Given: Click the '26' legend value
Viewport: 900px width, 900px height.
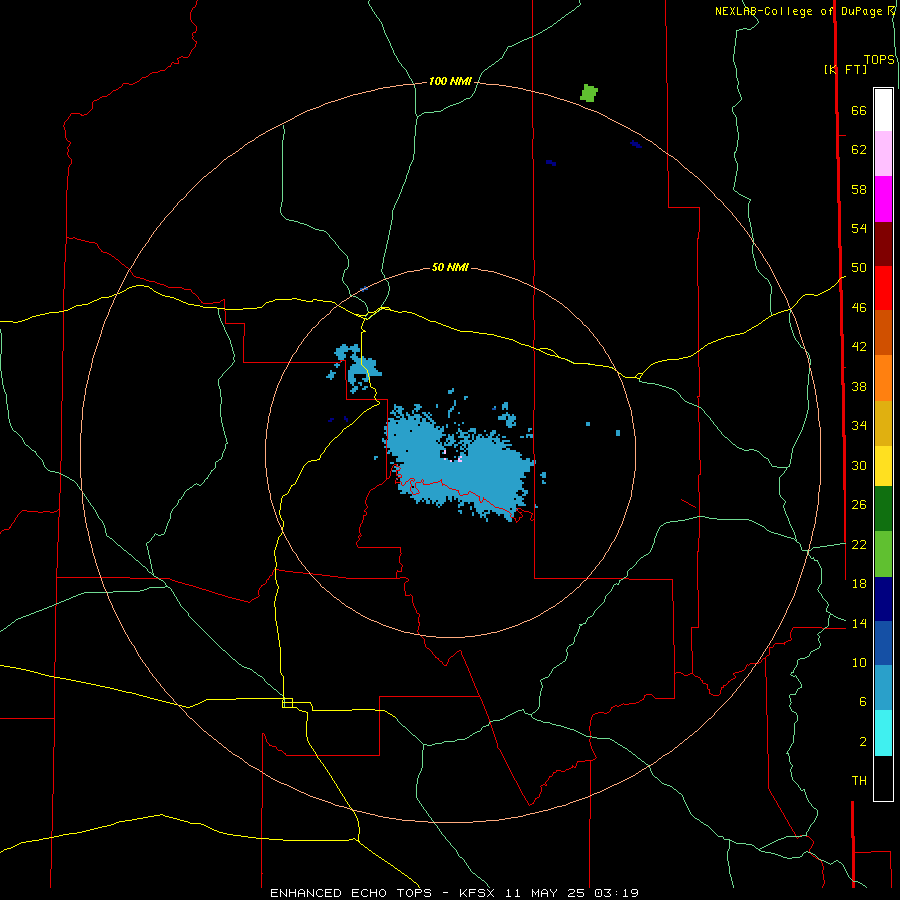Looking at the screenshot, I should (x=859, y=505).
